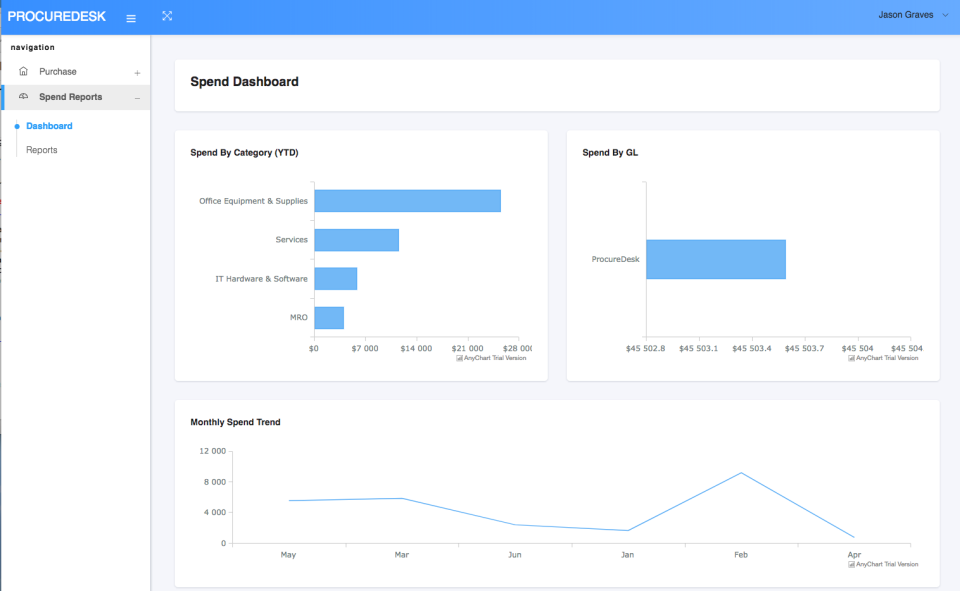Click the home icon beside Purchase
Image resolution: width=960 pixels, height=591 pixels.
pyautogui.click(x=22, y=71)
